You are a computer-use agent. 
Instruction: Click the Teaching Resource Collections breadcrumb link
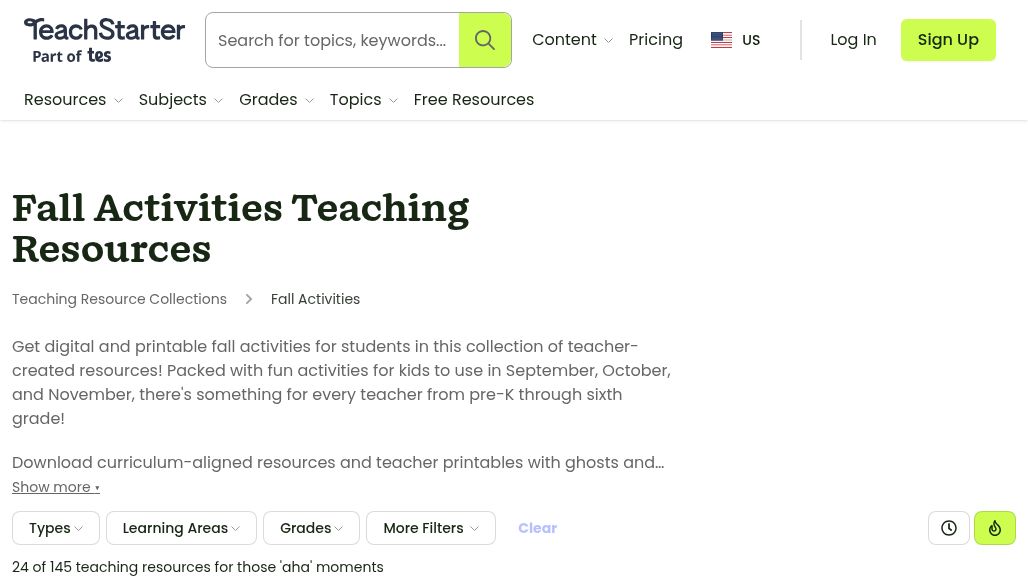(119, 299)
